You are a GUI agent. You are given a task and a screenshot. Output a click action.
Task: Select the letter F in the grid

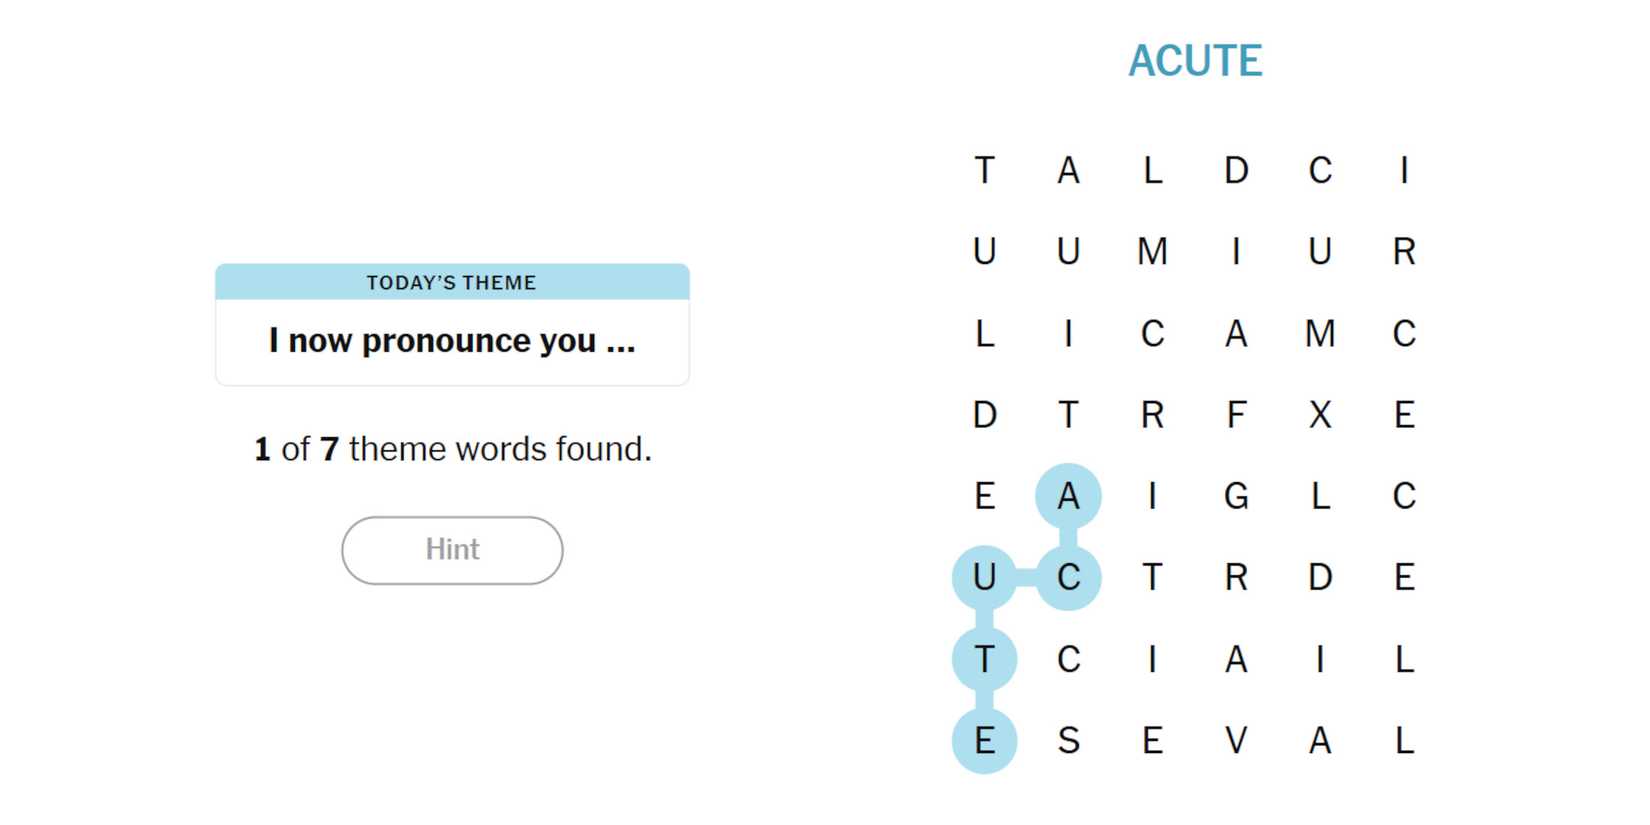pos(1236,414)
